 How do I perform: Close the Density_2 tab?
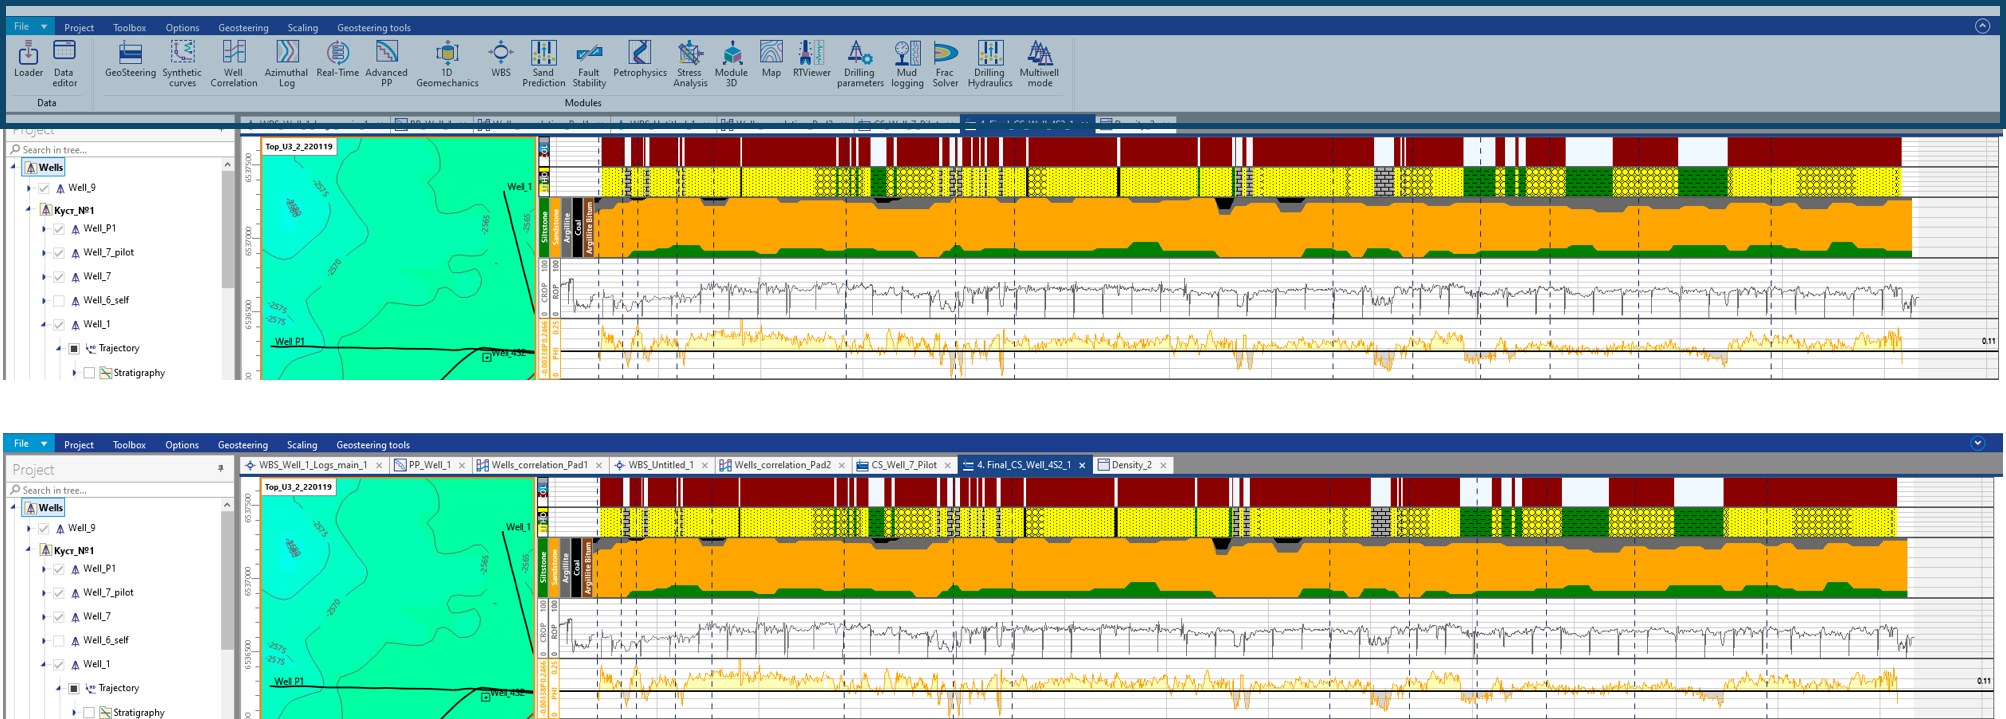1163,465
